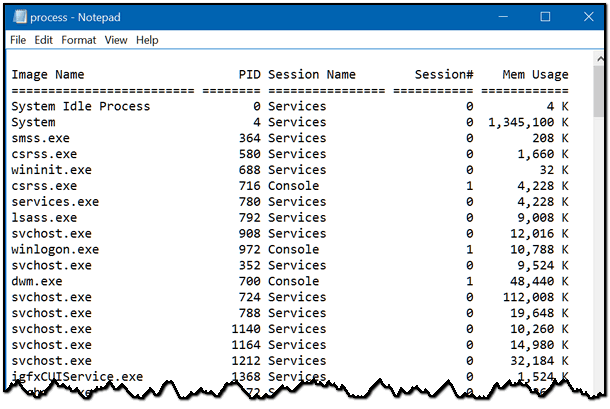Viewport: 610px width, 409px height.
Task: Click the "process - Notepad" window title
Action: (x=75, y=18)
